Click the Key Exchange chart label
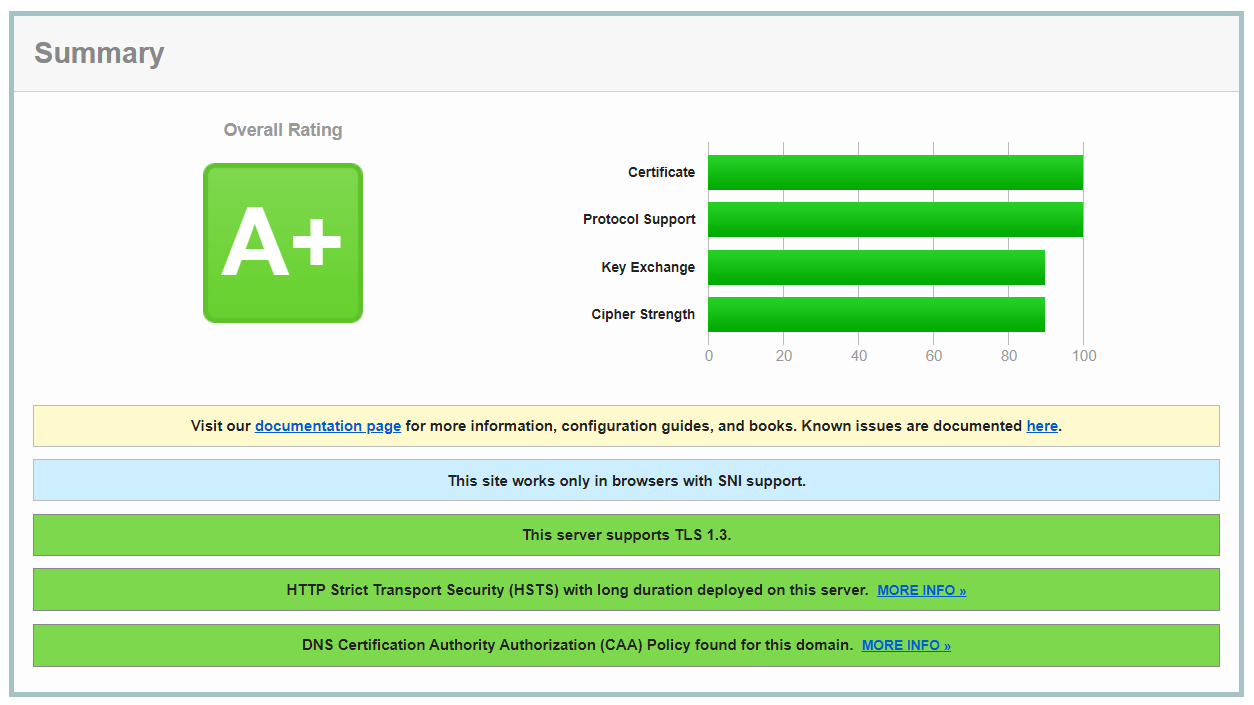Viewport: 1254px width, 705px height. tap(649, 267)
